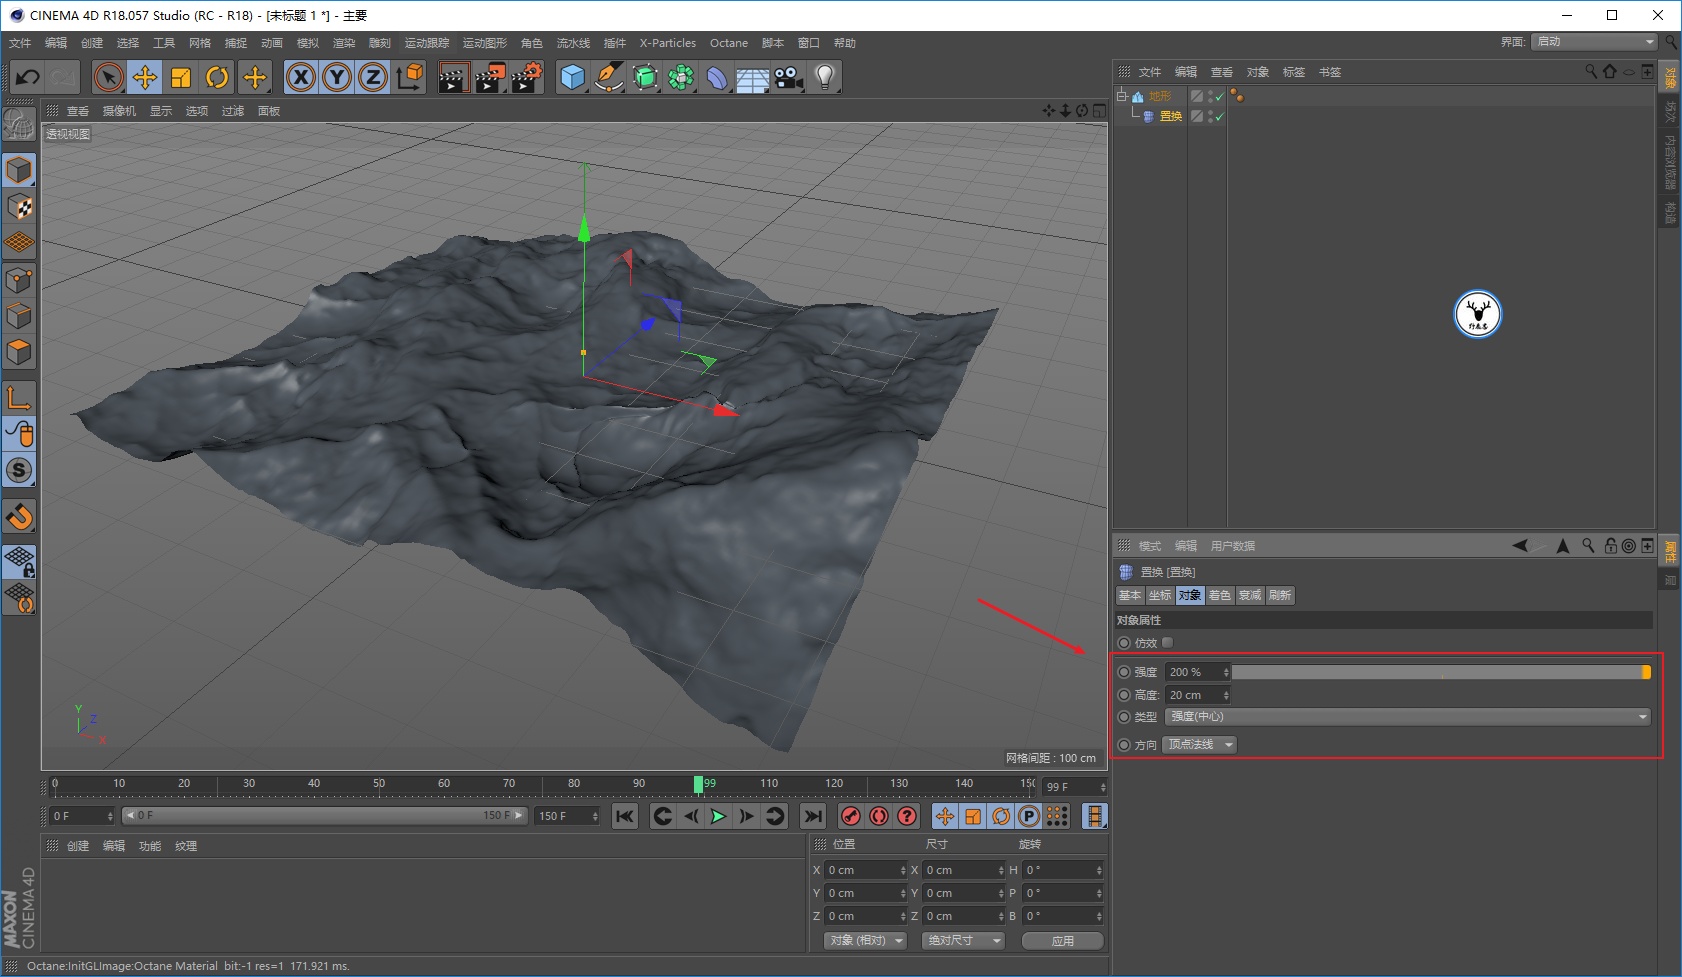
Task: Open Edit Render Settings gear clapperboard
Action: pyautogui.click(x=526, y=77)
